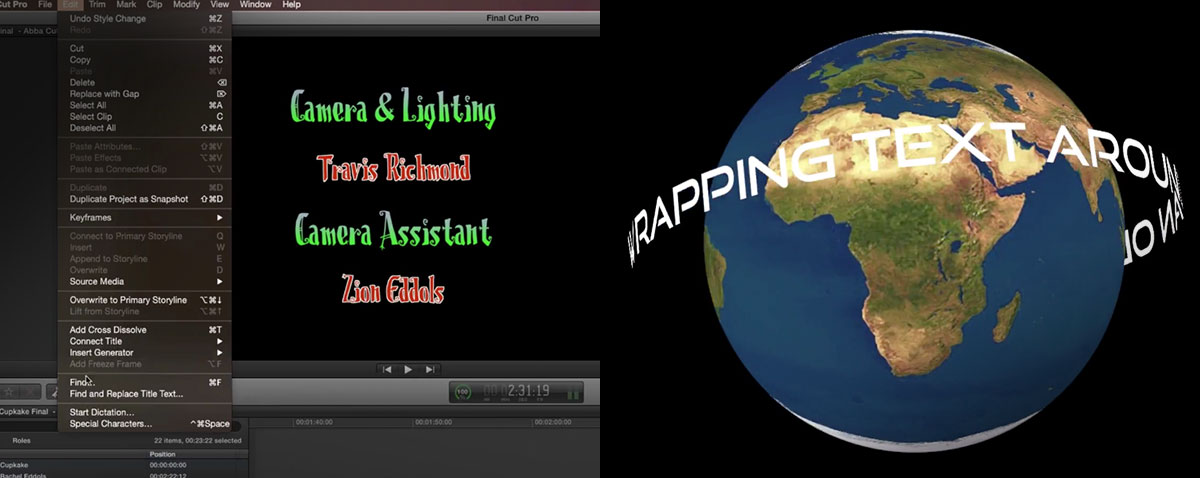Choose Deselect All in the Edit menu
The image size is (1200, 478).
(145, 128)
